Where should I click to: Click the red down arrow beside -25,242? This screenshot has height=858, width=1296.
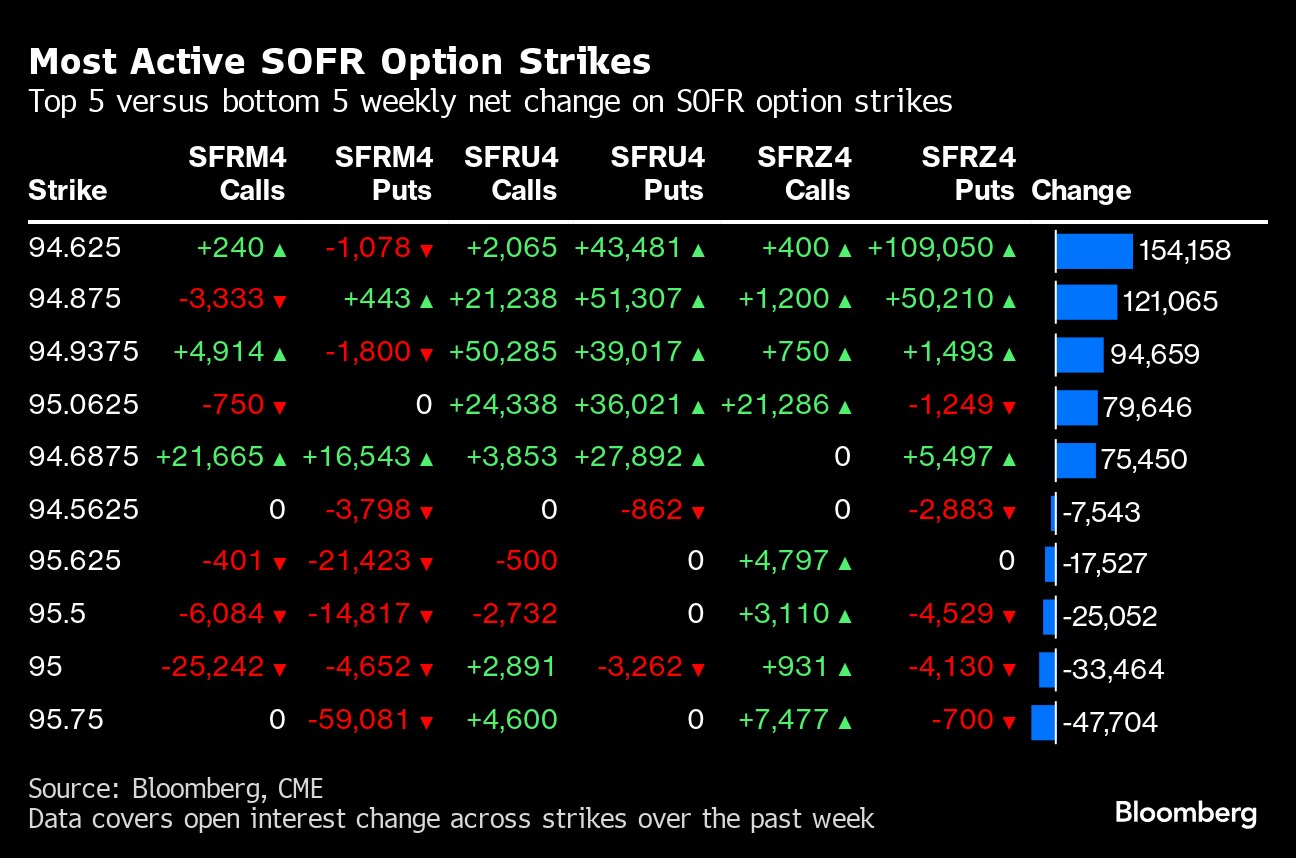click(280, 670)
